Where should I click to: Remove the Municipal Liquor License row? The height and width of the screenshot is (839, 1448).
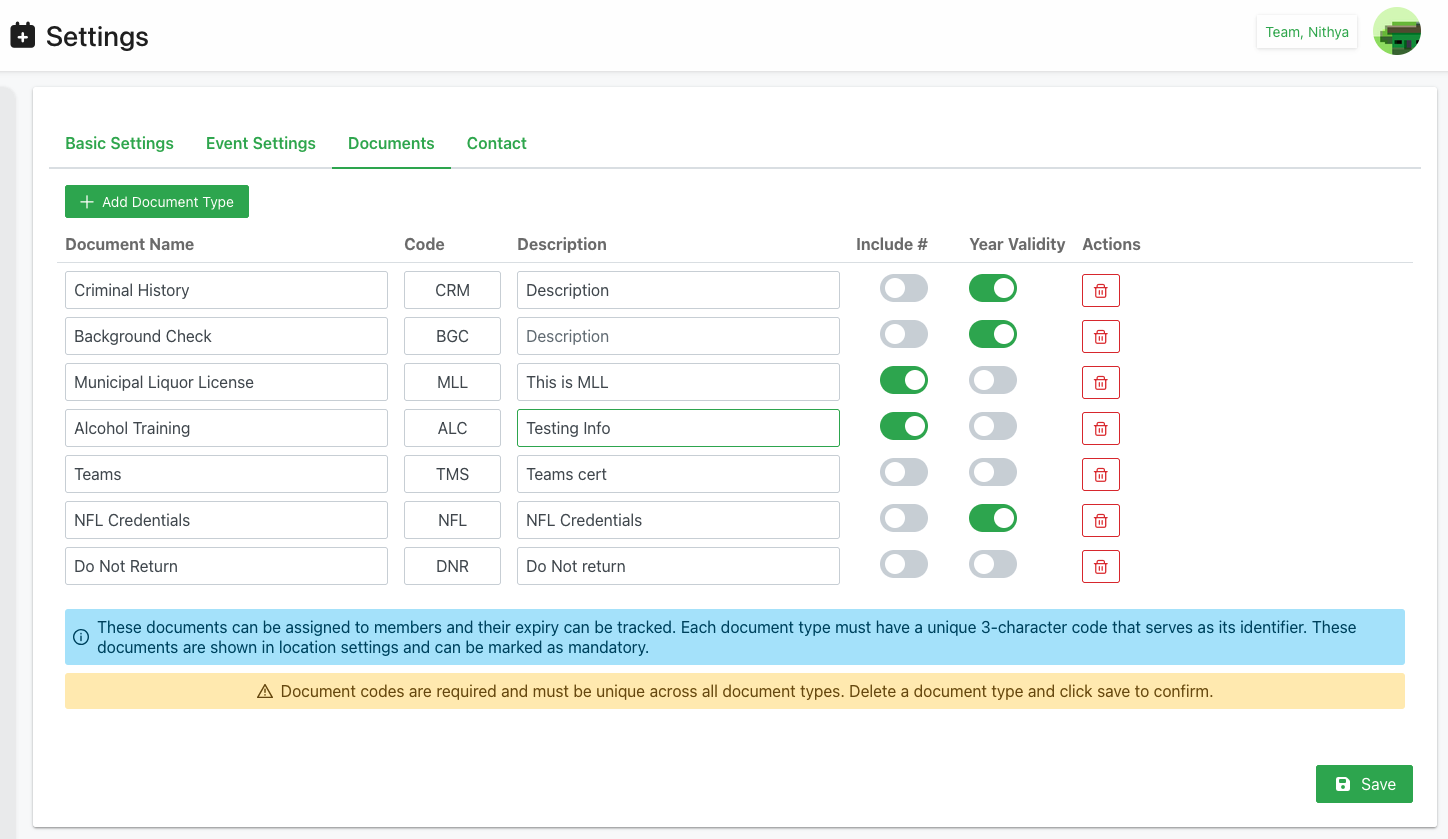(x=1100, y=382)
